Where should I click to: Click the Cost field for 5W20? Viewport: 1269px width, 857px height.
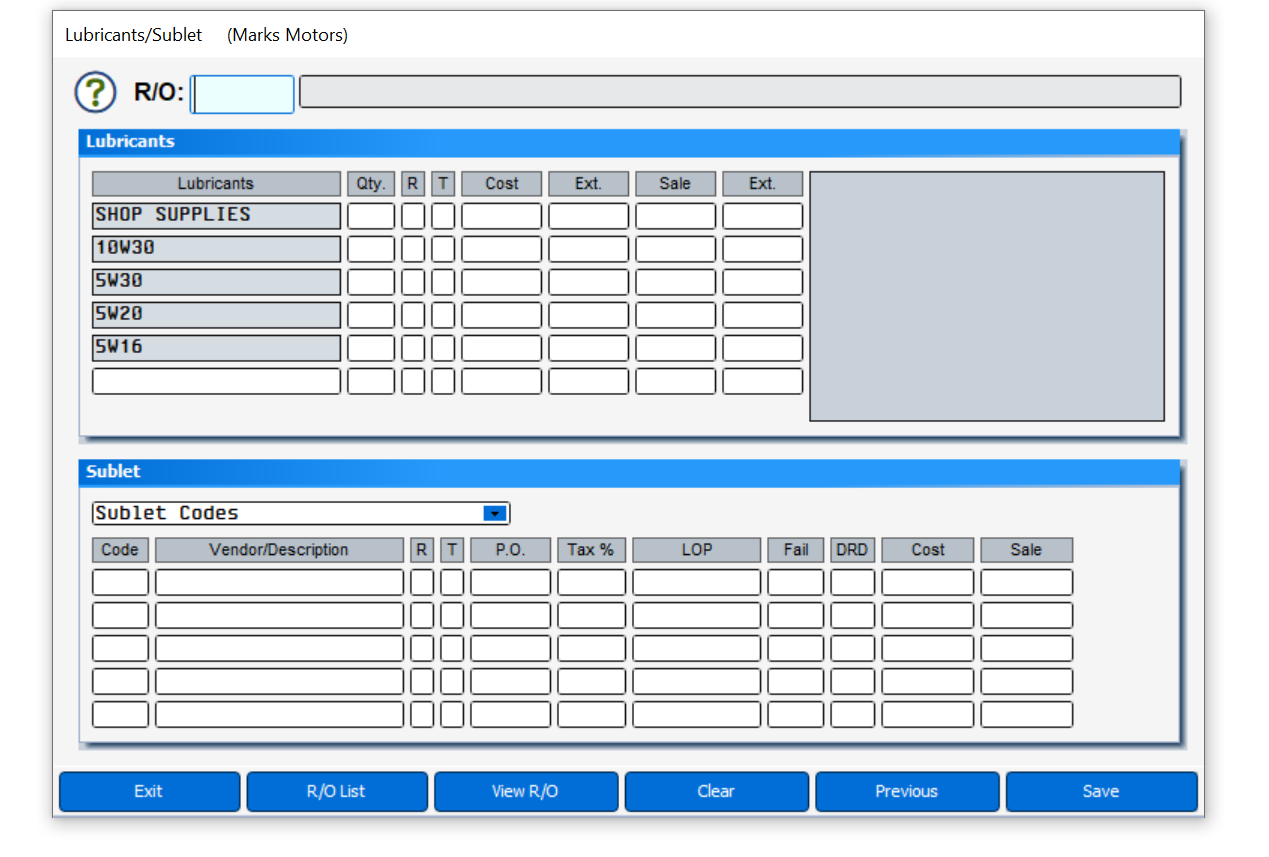(x=501, y=314)
